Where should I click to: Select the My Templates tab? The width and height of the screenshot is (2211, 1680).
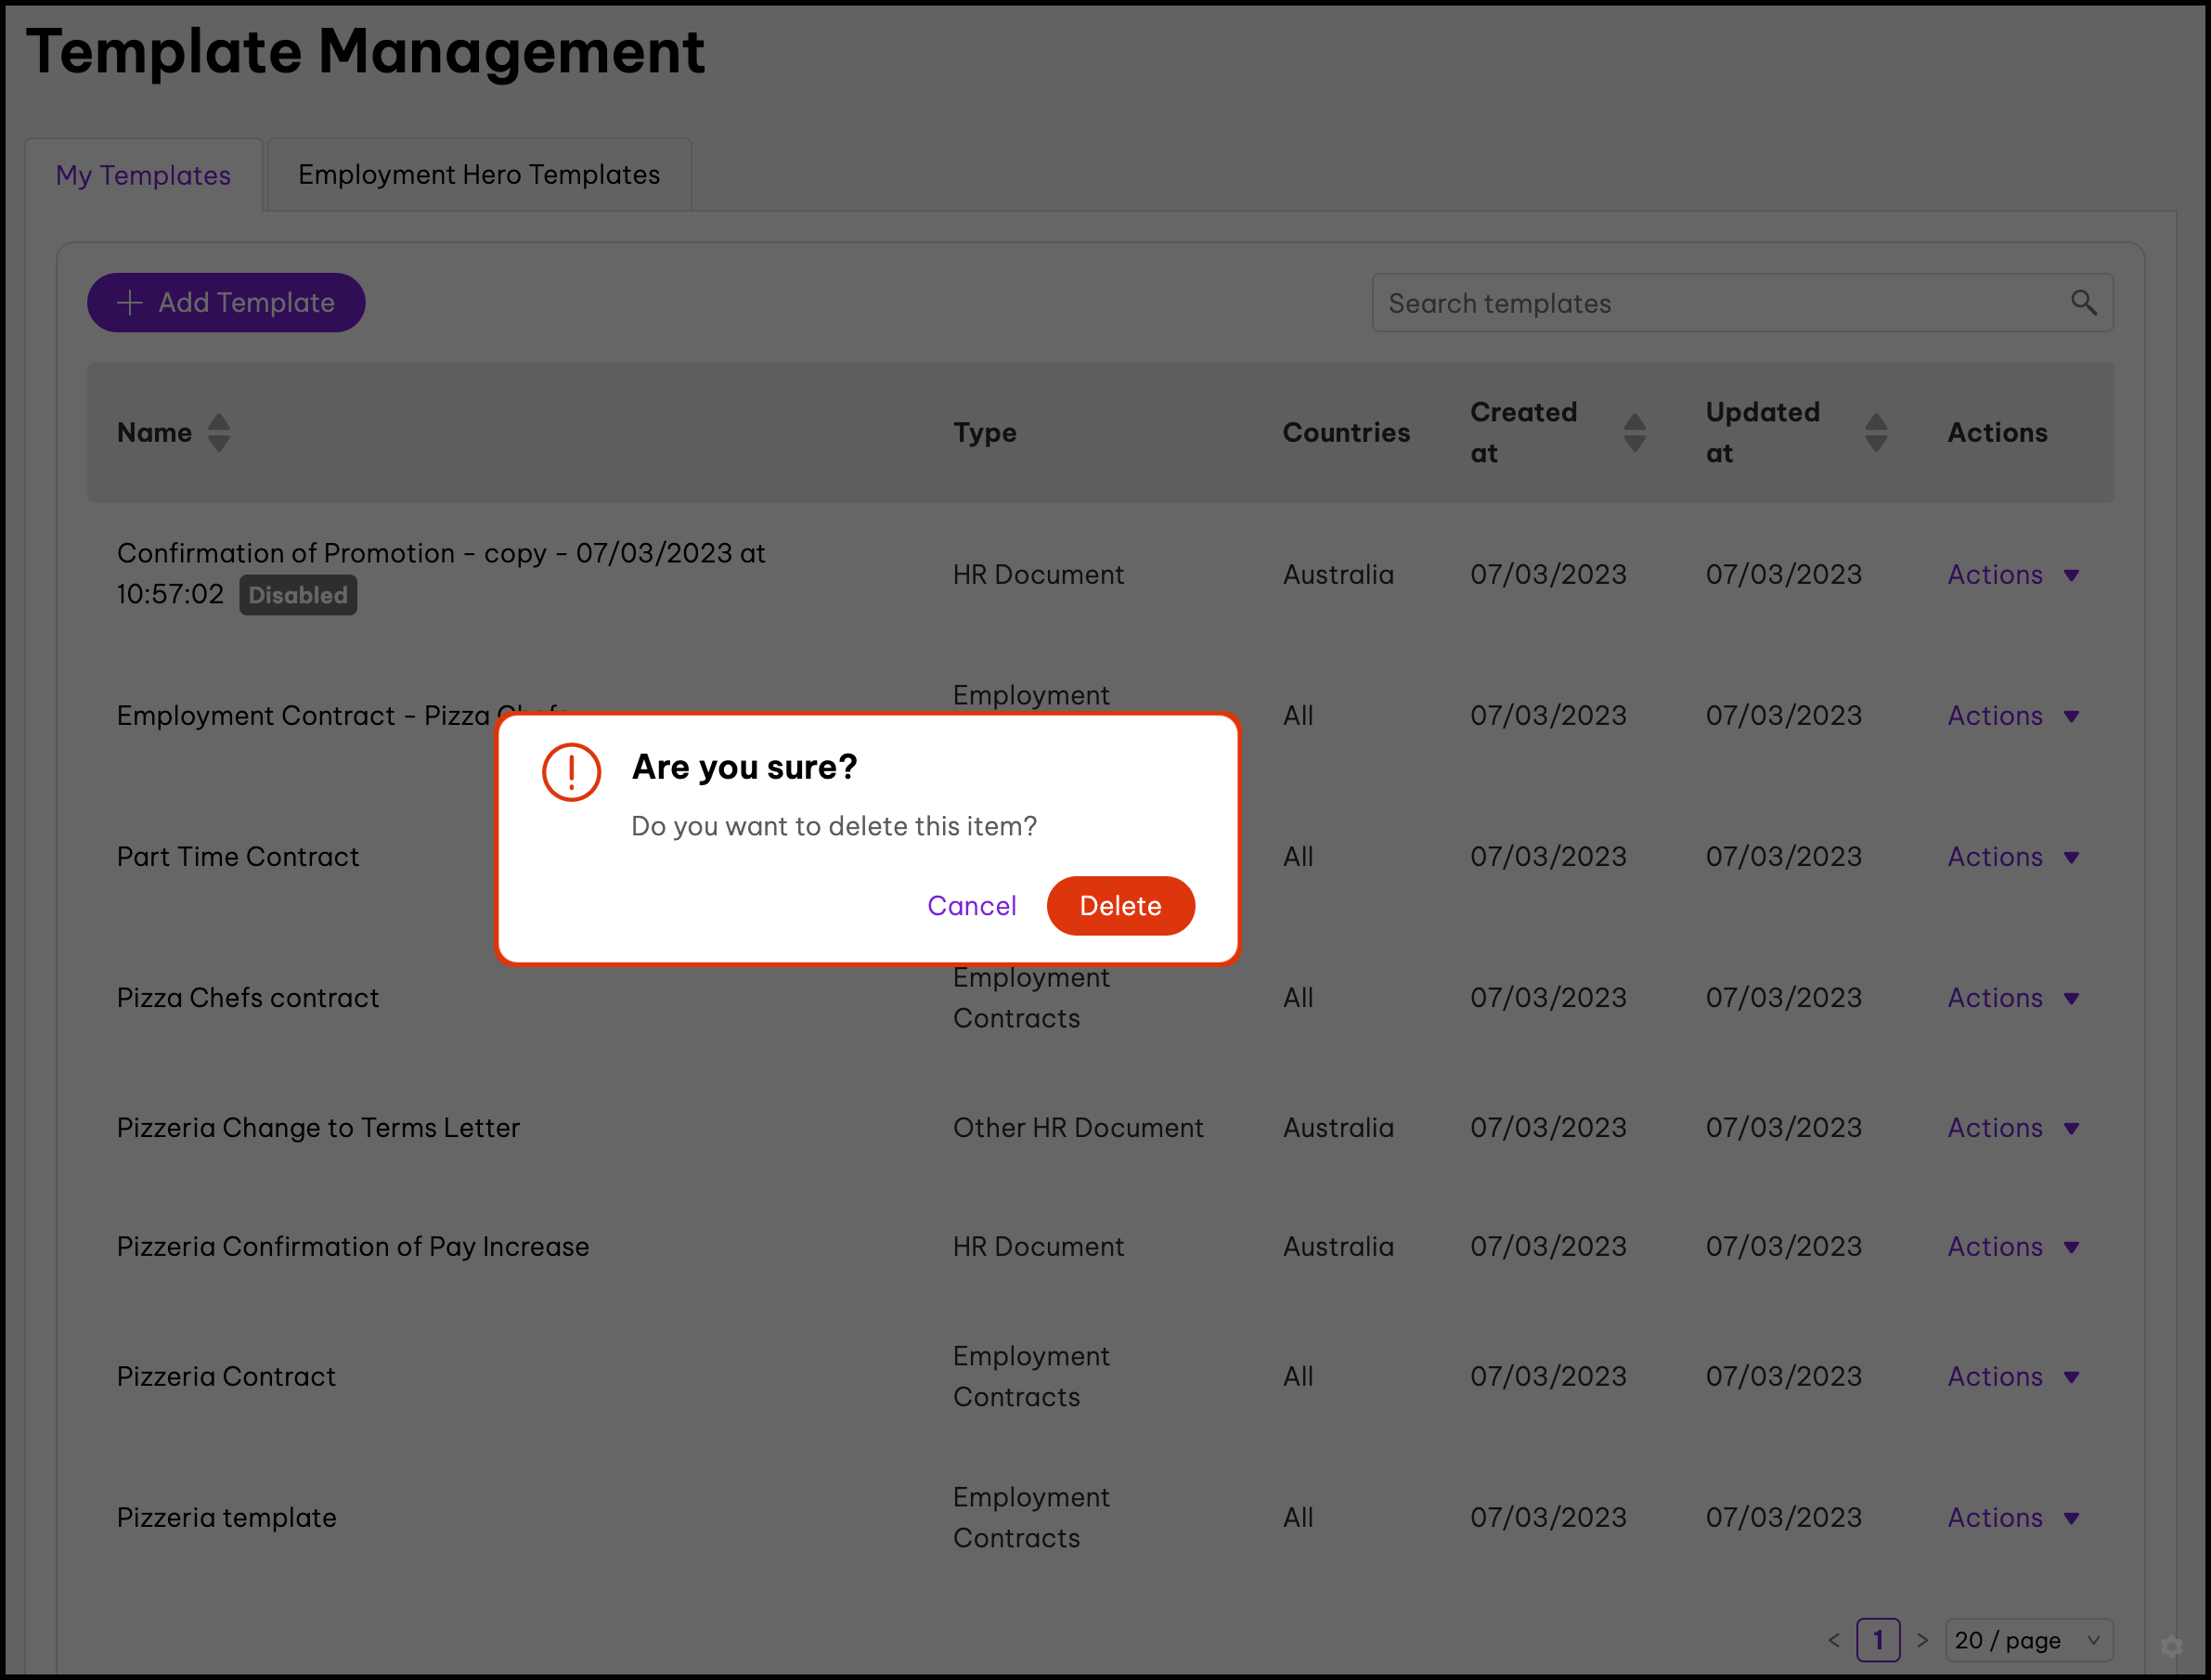click(143, 175)
